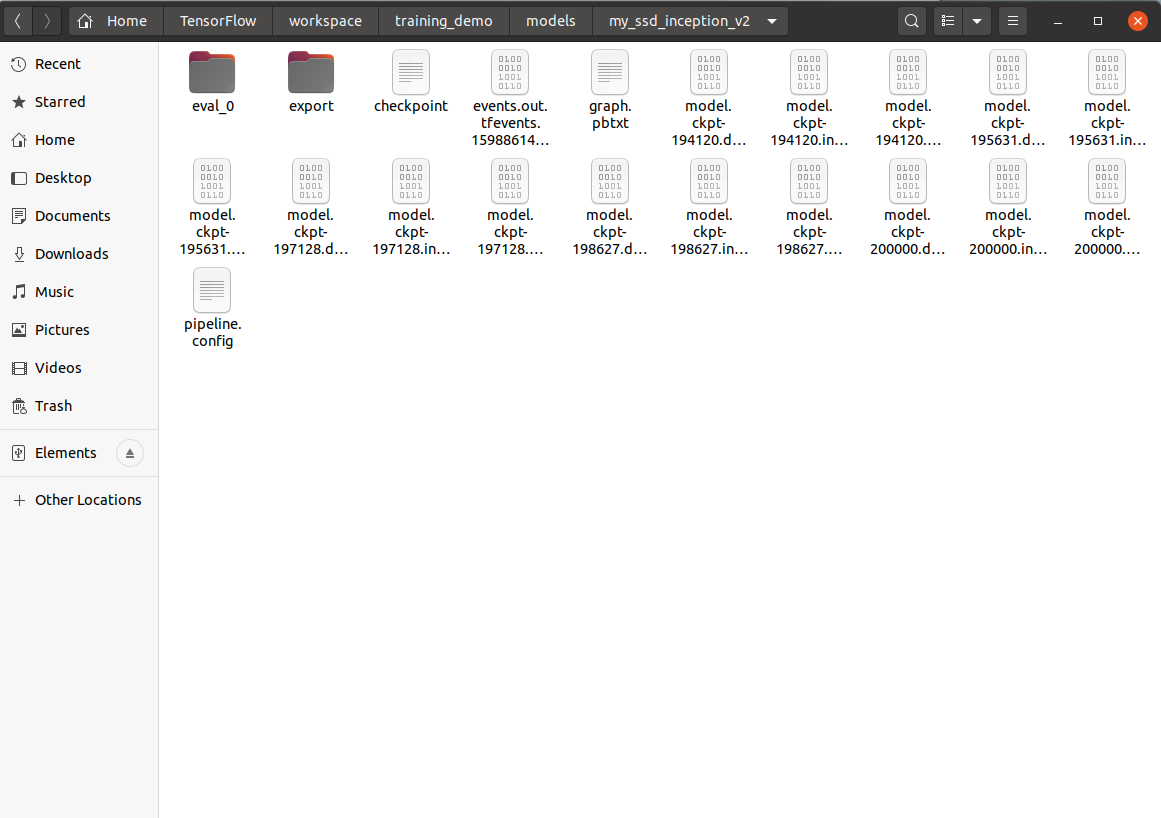Eject the Elements drive

(130, 453)
